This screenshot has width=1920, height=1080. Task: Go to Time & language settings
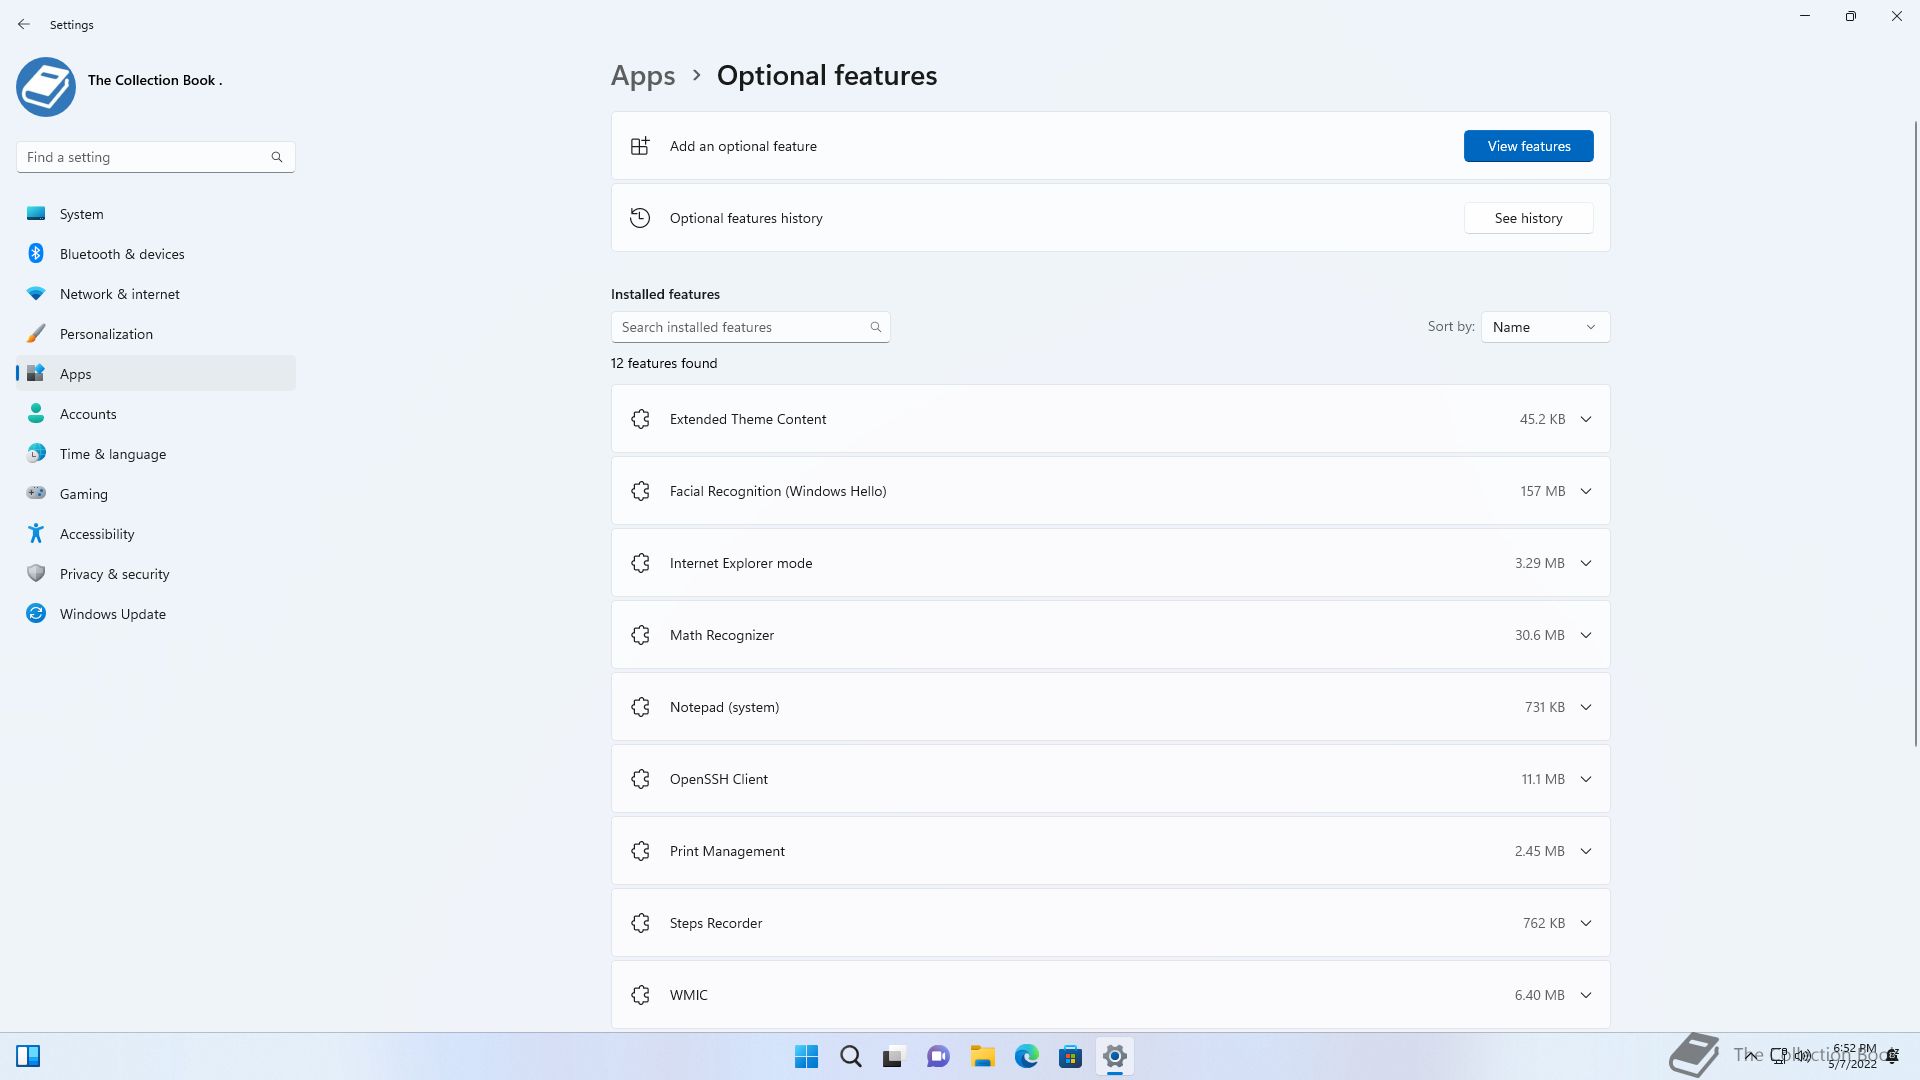[x=113, y=454]
